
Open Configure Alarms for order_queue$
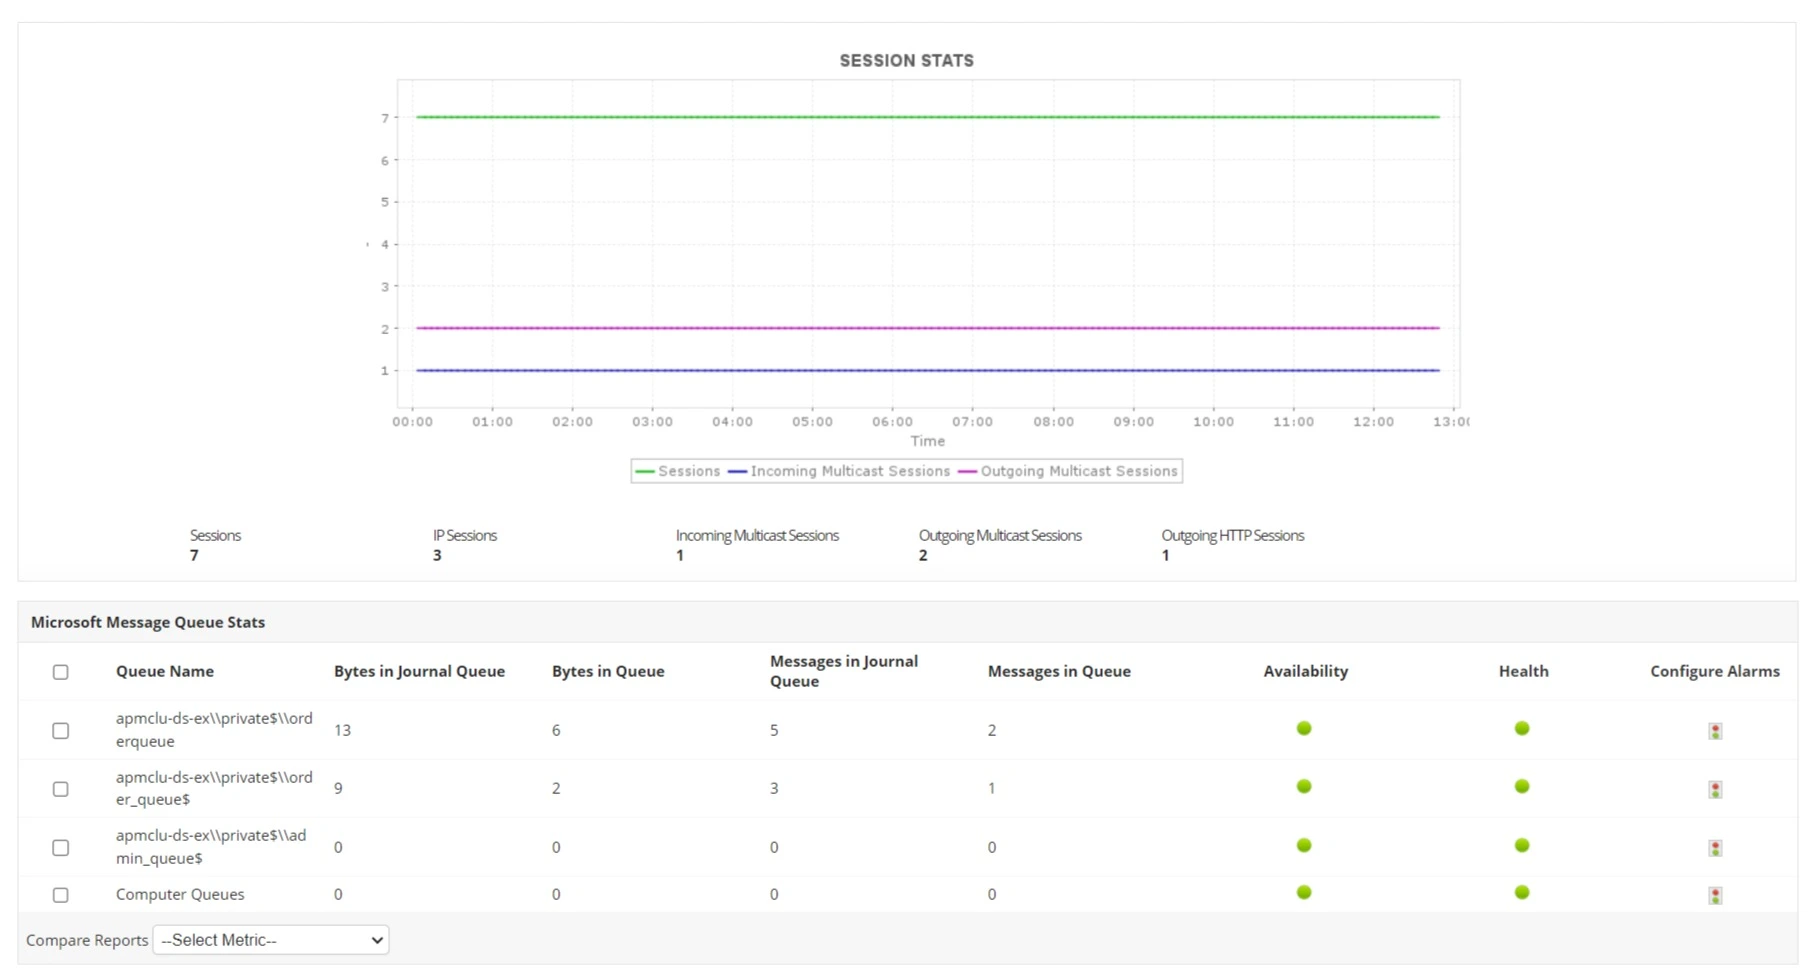pyautogui.click(x=1714, y=789)
